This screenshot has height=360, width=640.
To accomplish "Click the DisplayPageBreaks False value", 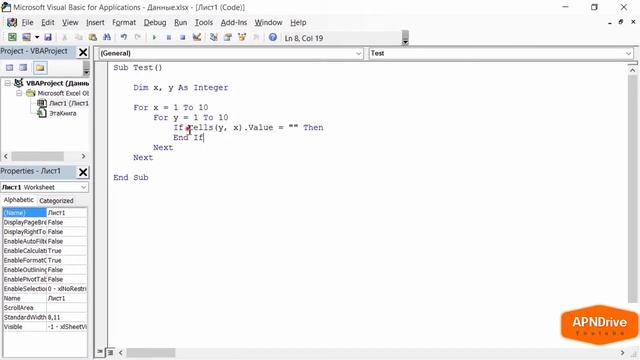I will [x=67, y=222].
